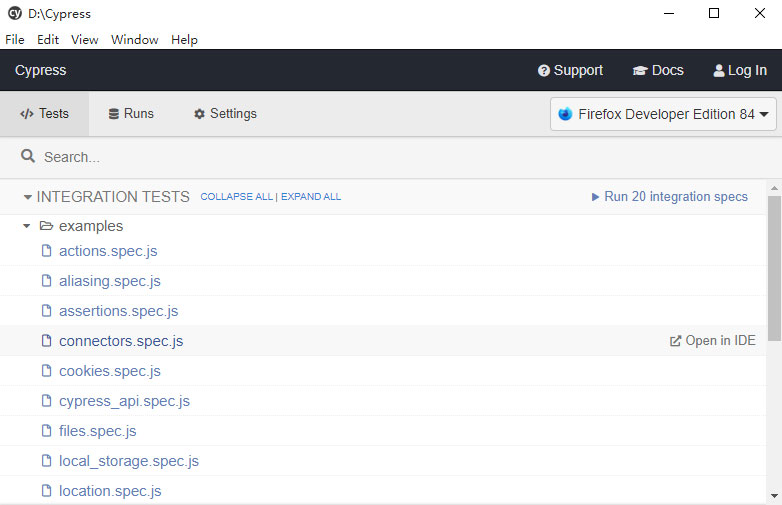The image size is (782, 505).
Task: Open assertions.spec.js
Action: (x=119, y=311)
